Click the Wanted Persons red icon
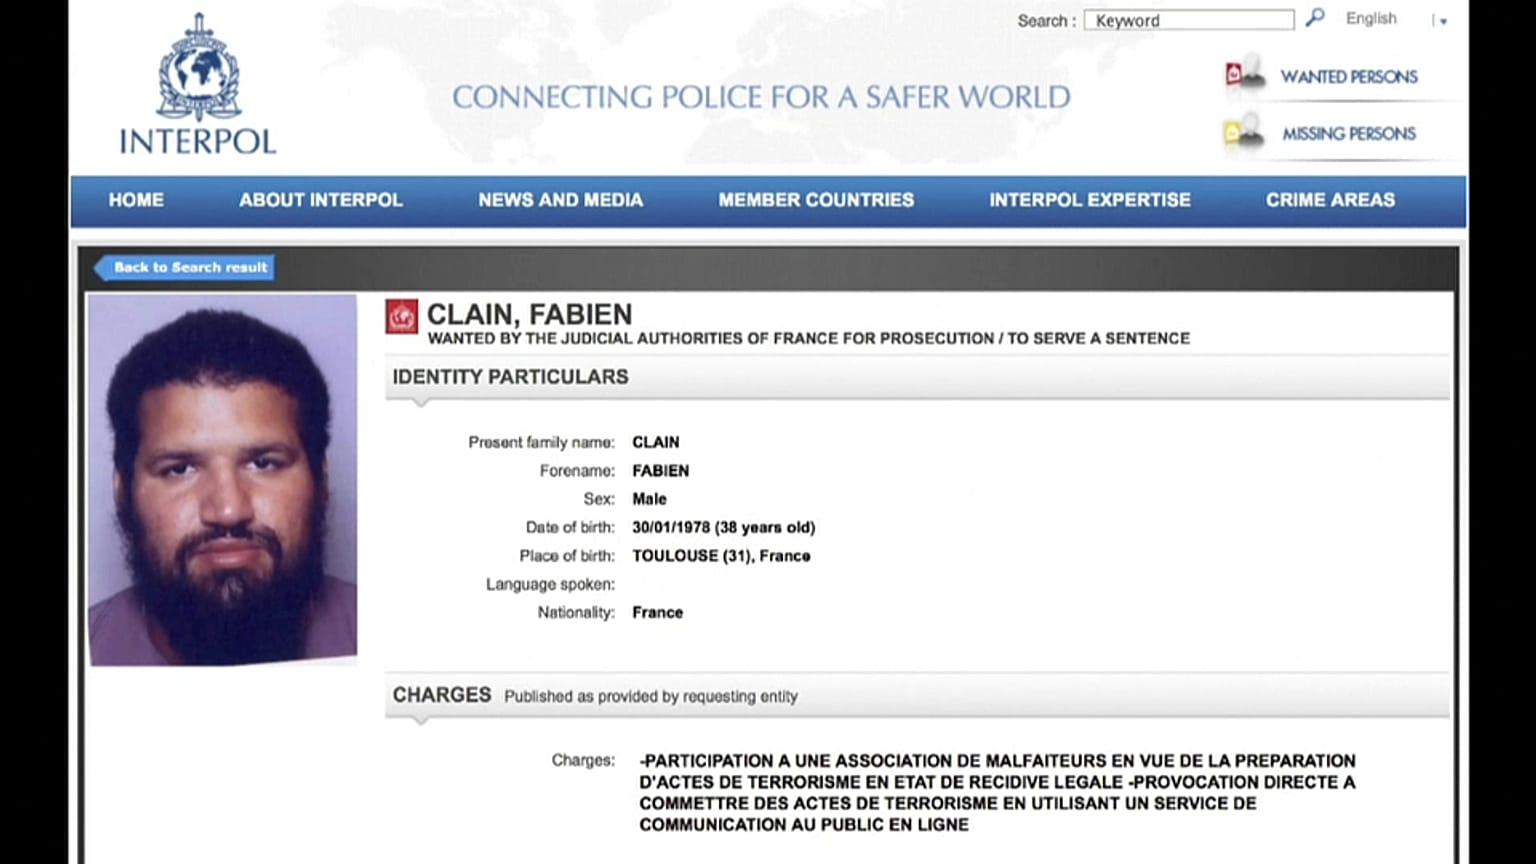The height and width of the screenshot is (864, 1536). [x=1243, y=74]
